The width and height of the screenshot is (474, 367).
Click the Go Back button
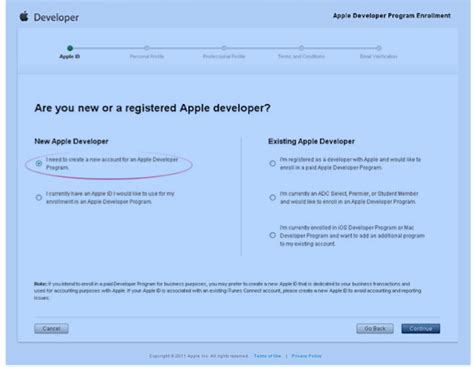(375, 329)
